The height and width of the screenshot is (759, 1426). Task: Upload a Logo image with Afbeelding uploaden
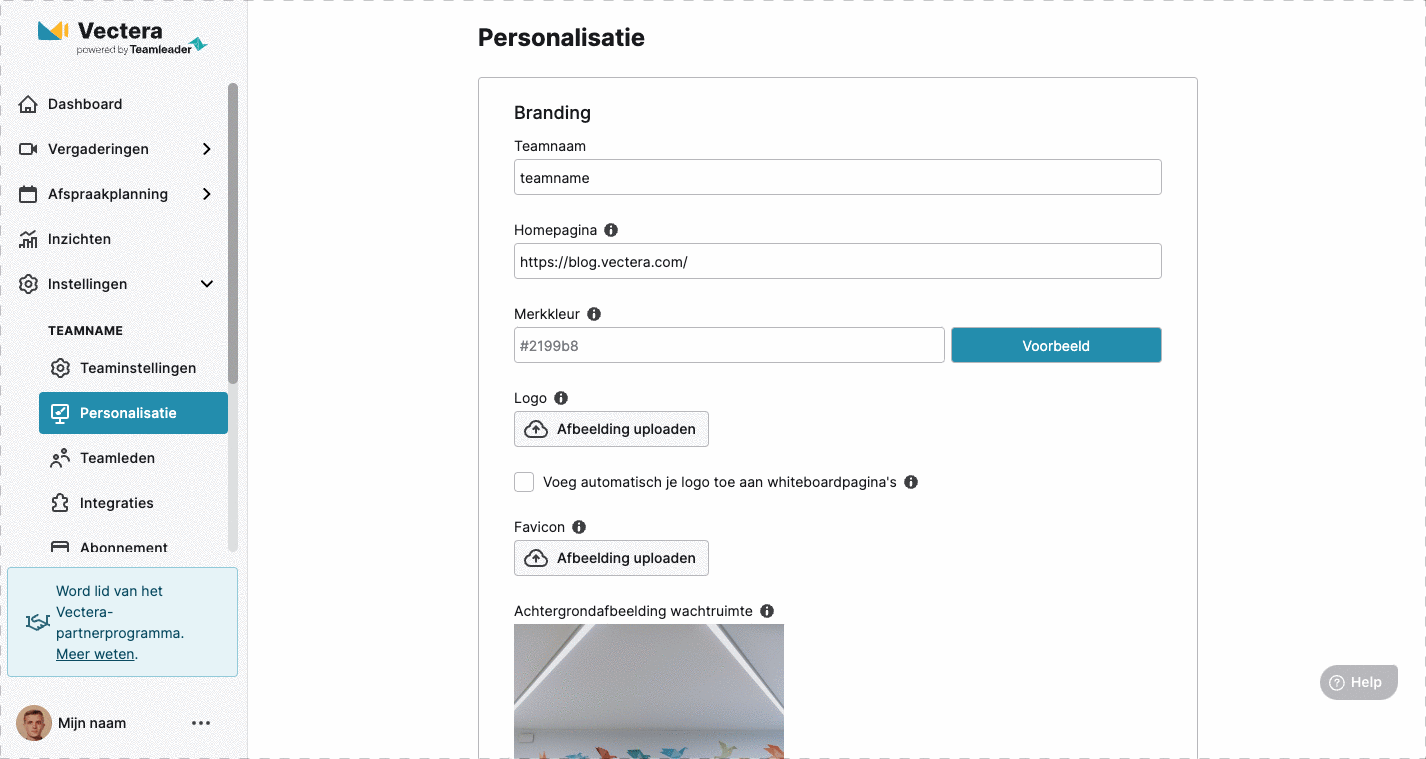[611, 429]
